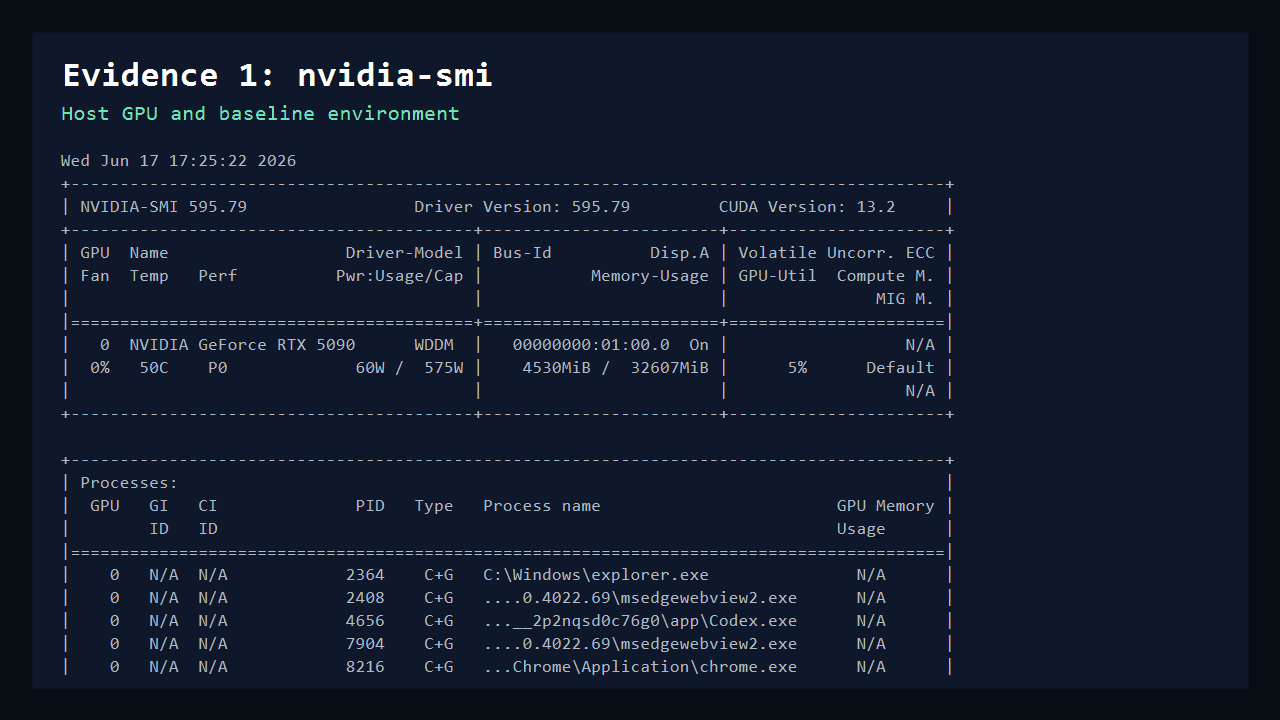Click the 'Process name' column header
The height and width of the screenshot is (720, 1280).
tap(542, 506)
